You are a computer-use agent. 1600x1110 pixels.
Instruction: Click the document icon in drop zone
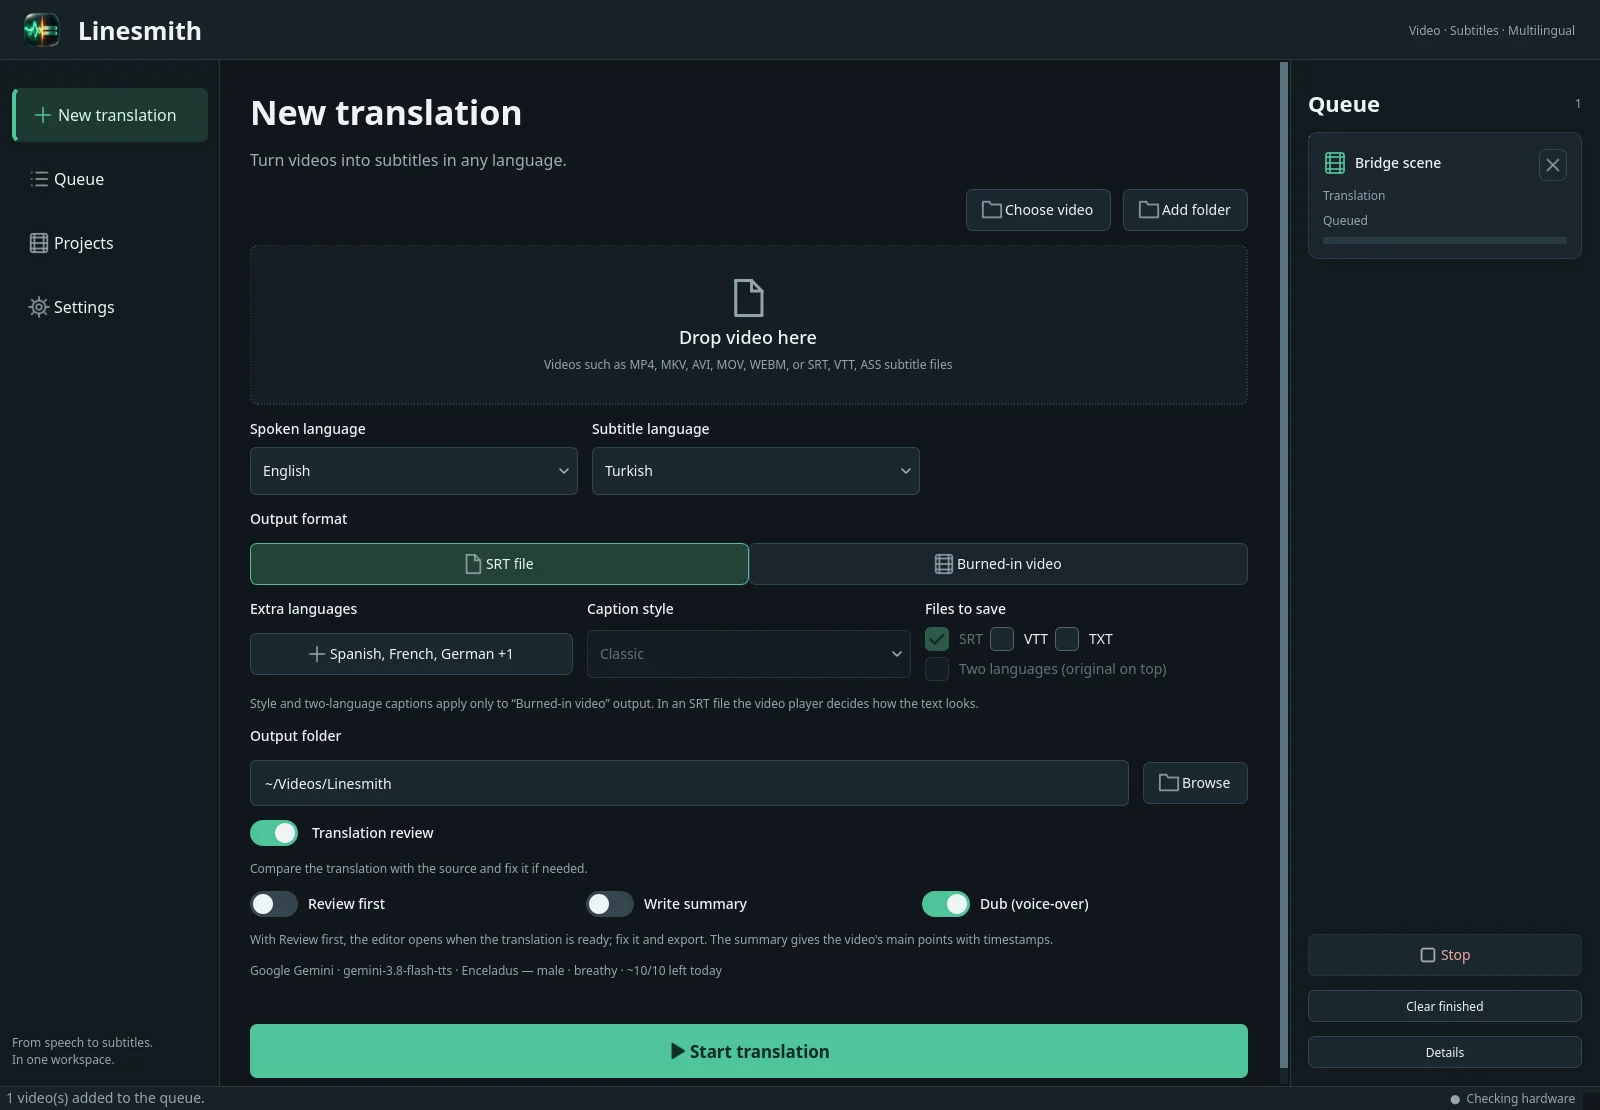(x=748, y=298)
